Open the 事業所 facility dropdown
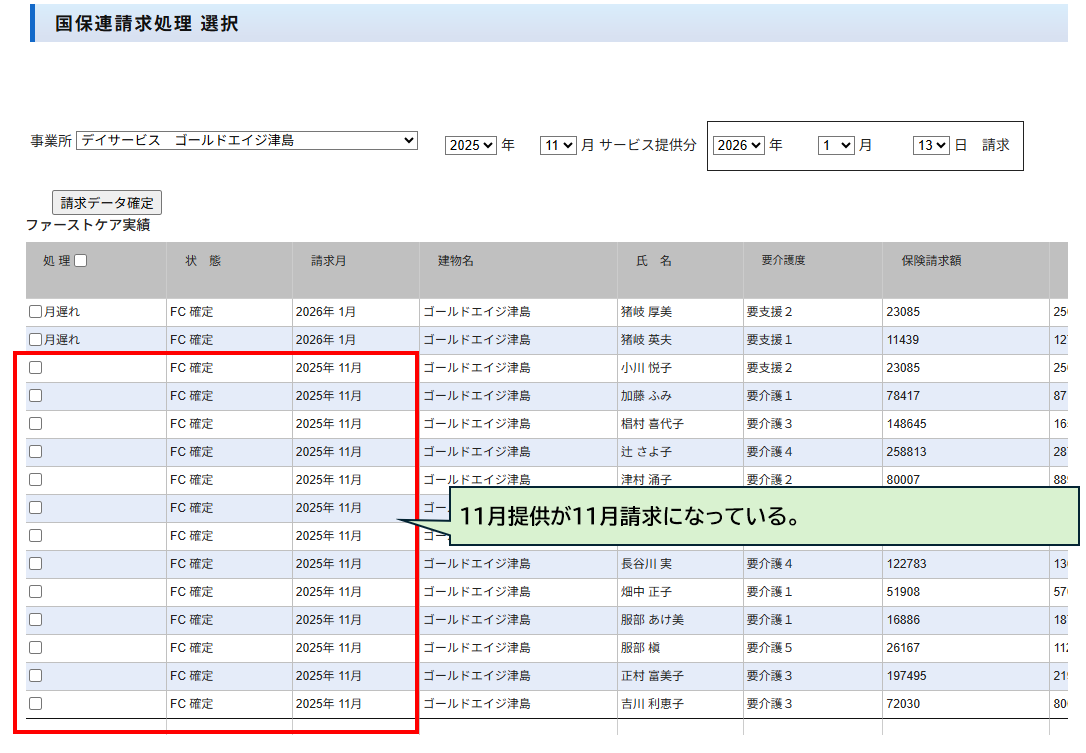Viewport: 1086px width, 753px height. point(247,141)
